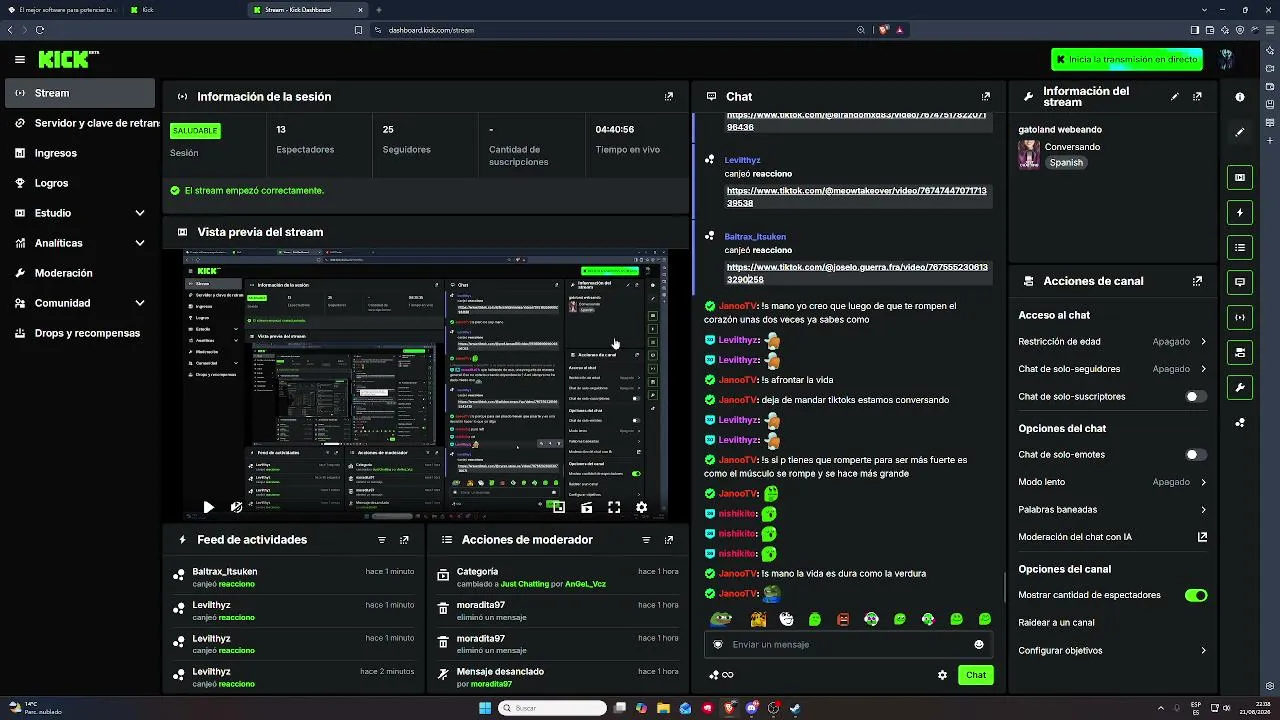Image resolution: width=1280 pixels, height=720 pixels.
Task: Toggle the chat bubble icon in the right rail
Action: coord(1240,283)
